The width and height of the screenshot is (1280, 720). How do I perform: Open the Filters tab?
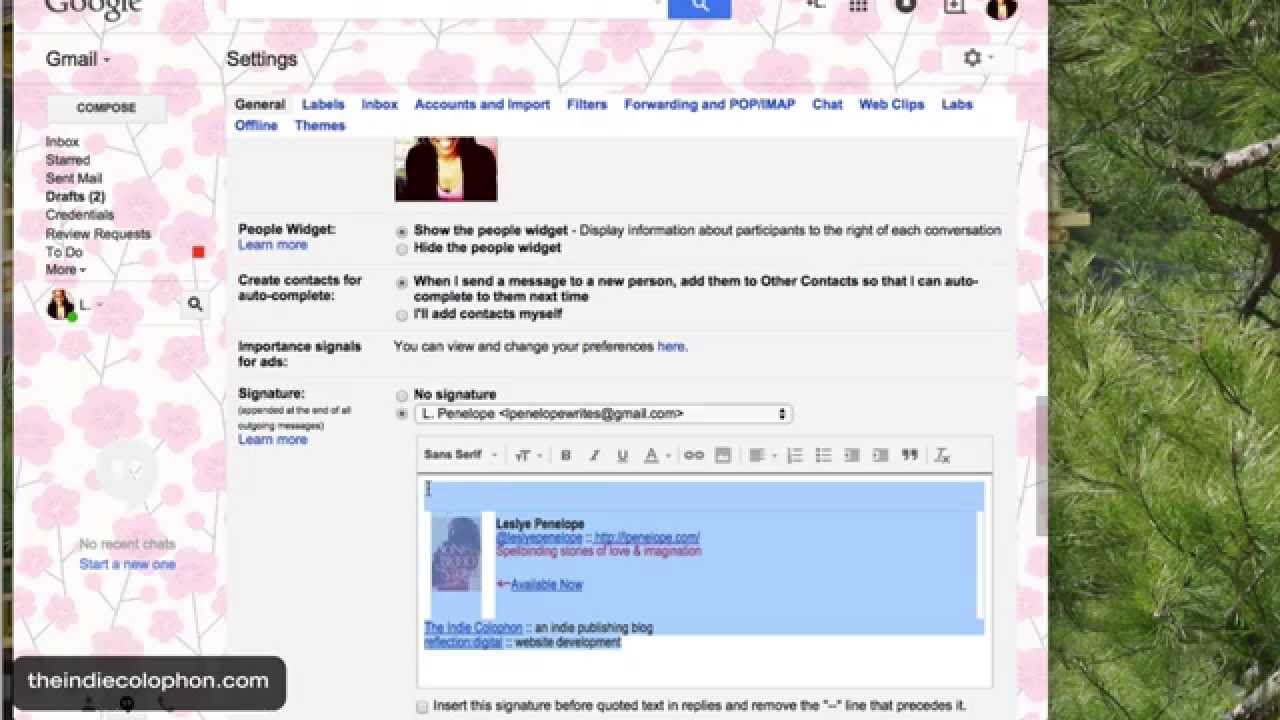pos(587,104)
